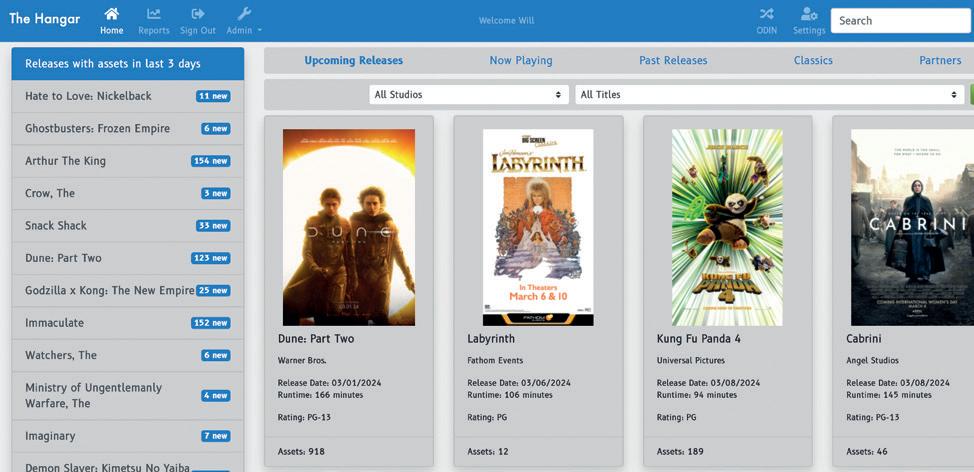Click the Sign Out icon
The width and height of the screenshot is (974, 472).
click(198, 14)
